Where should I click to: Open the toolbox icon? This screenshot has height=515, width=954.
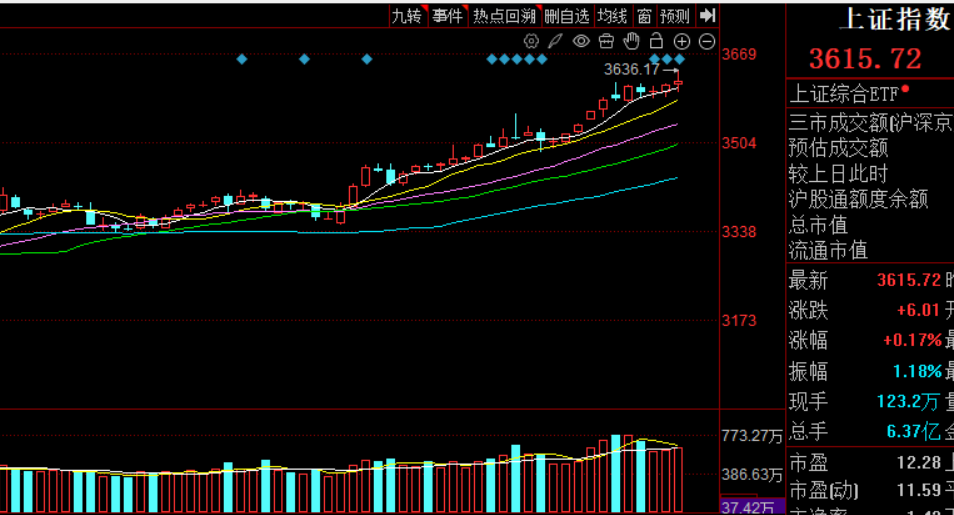[606, 41]
